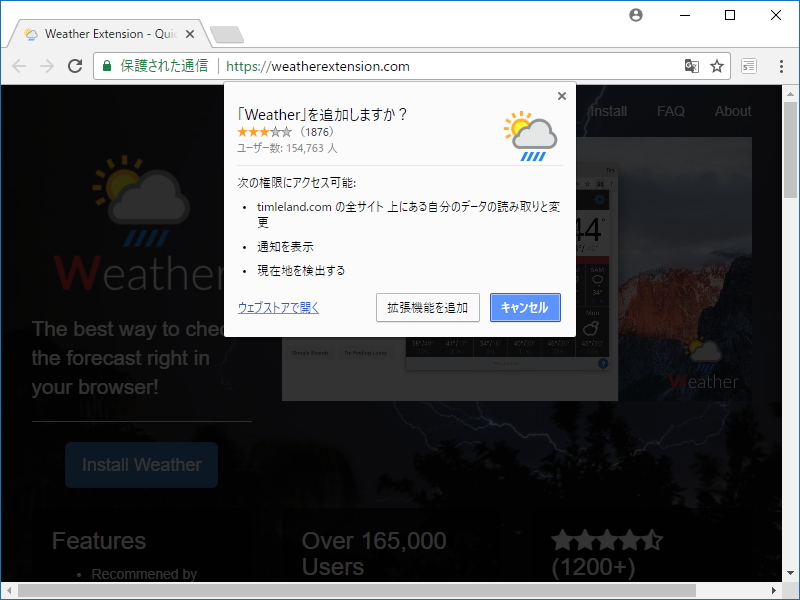Click the Google Translate icon in the address bar
The height and width of the screenshot is (600, 800).
(x=691, y=65)
